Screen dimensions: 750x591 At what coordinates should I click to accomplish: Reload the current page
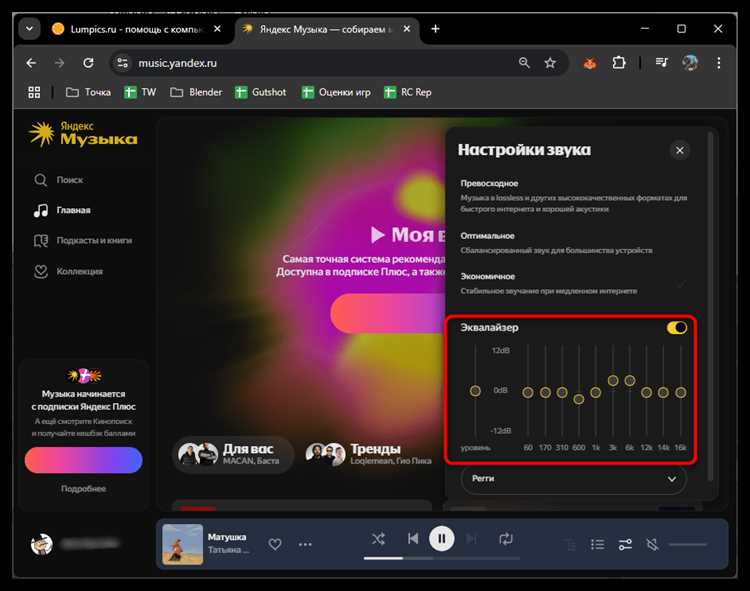(x=88, y=63)
